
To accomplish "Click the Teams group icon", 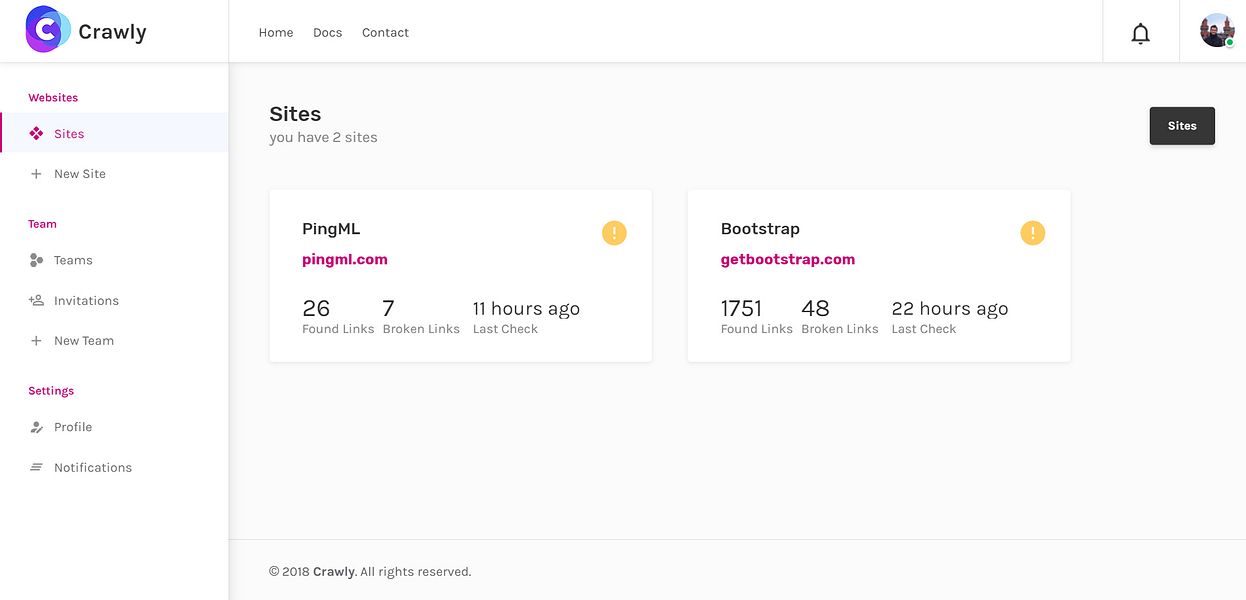I will [36, 260].
